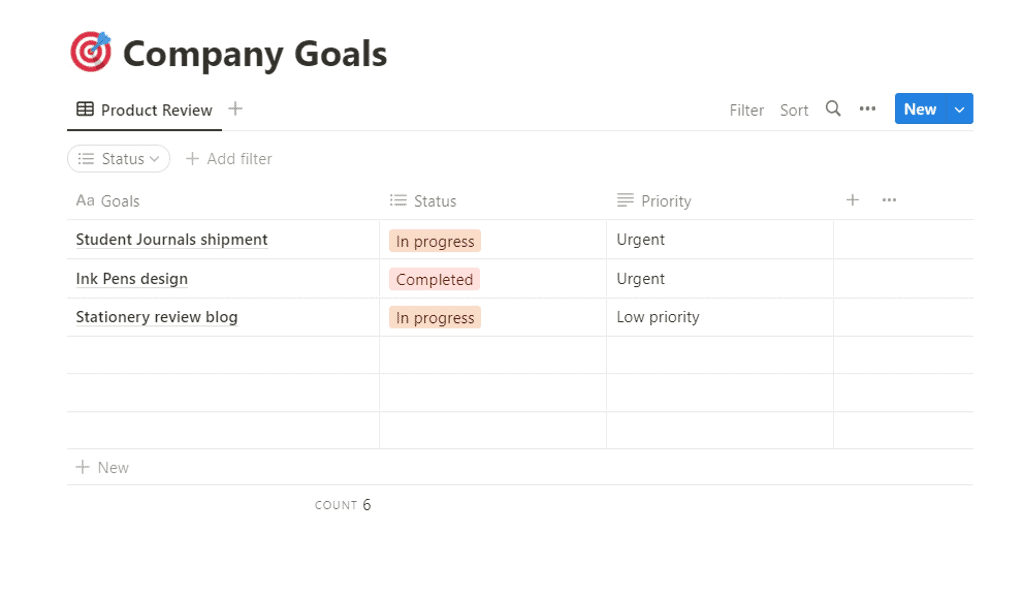Add a new property column plus icon
The image size is (1024, 597).
click(852, 200)
